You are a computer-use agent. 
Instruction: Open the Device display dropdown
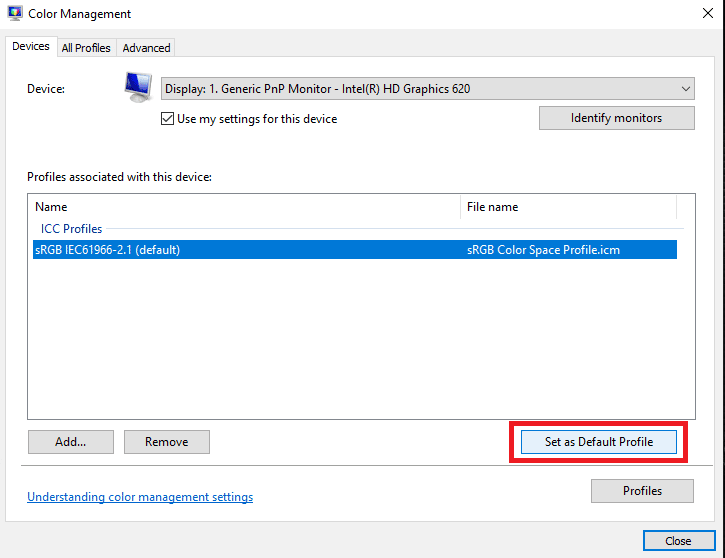point(428,89)
